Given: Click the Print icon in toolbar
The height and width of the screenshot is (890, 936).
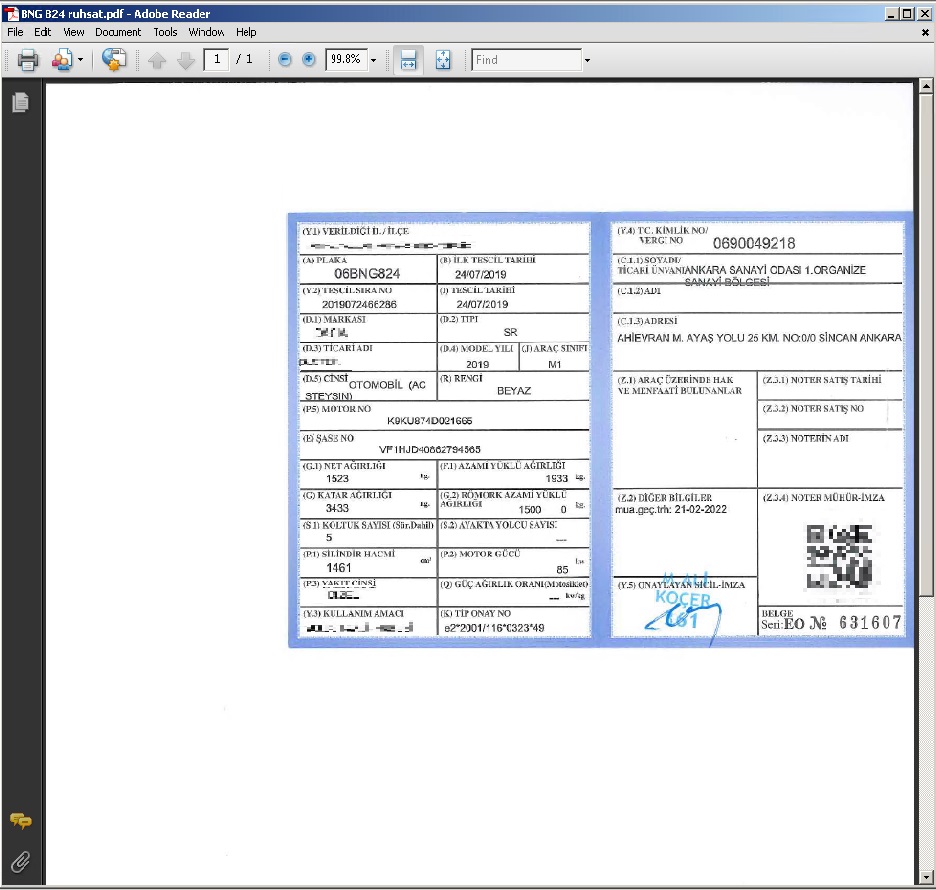Looking at the screenshot, I should 27,60.
